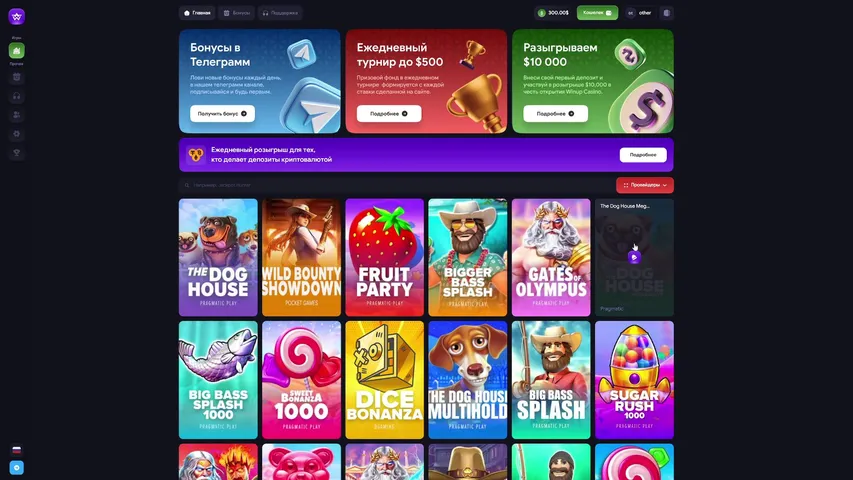Click Получить бонус on Telegram banner
The image size is (853, 480).
222,114
